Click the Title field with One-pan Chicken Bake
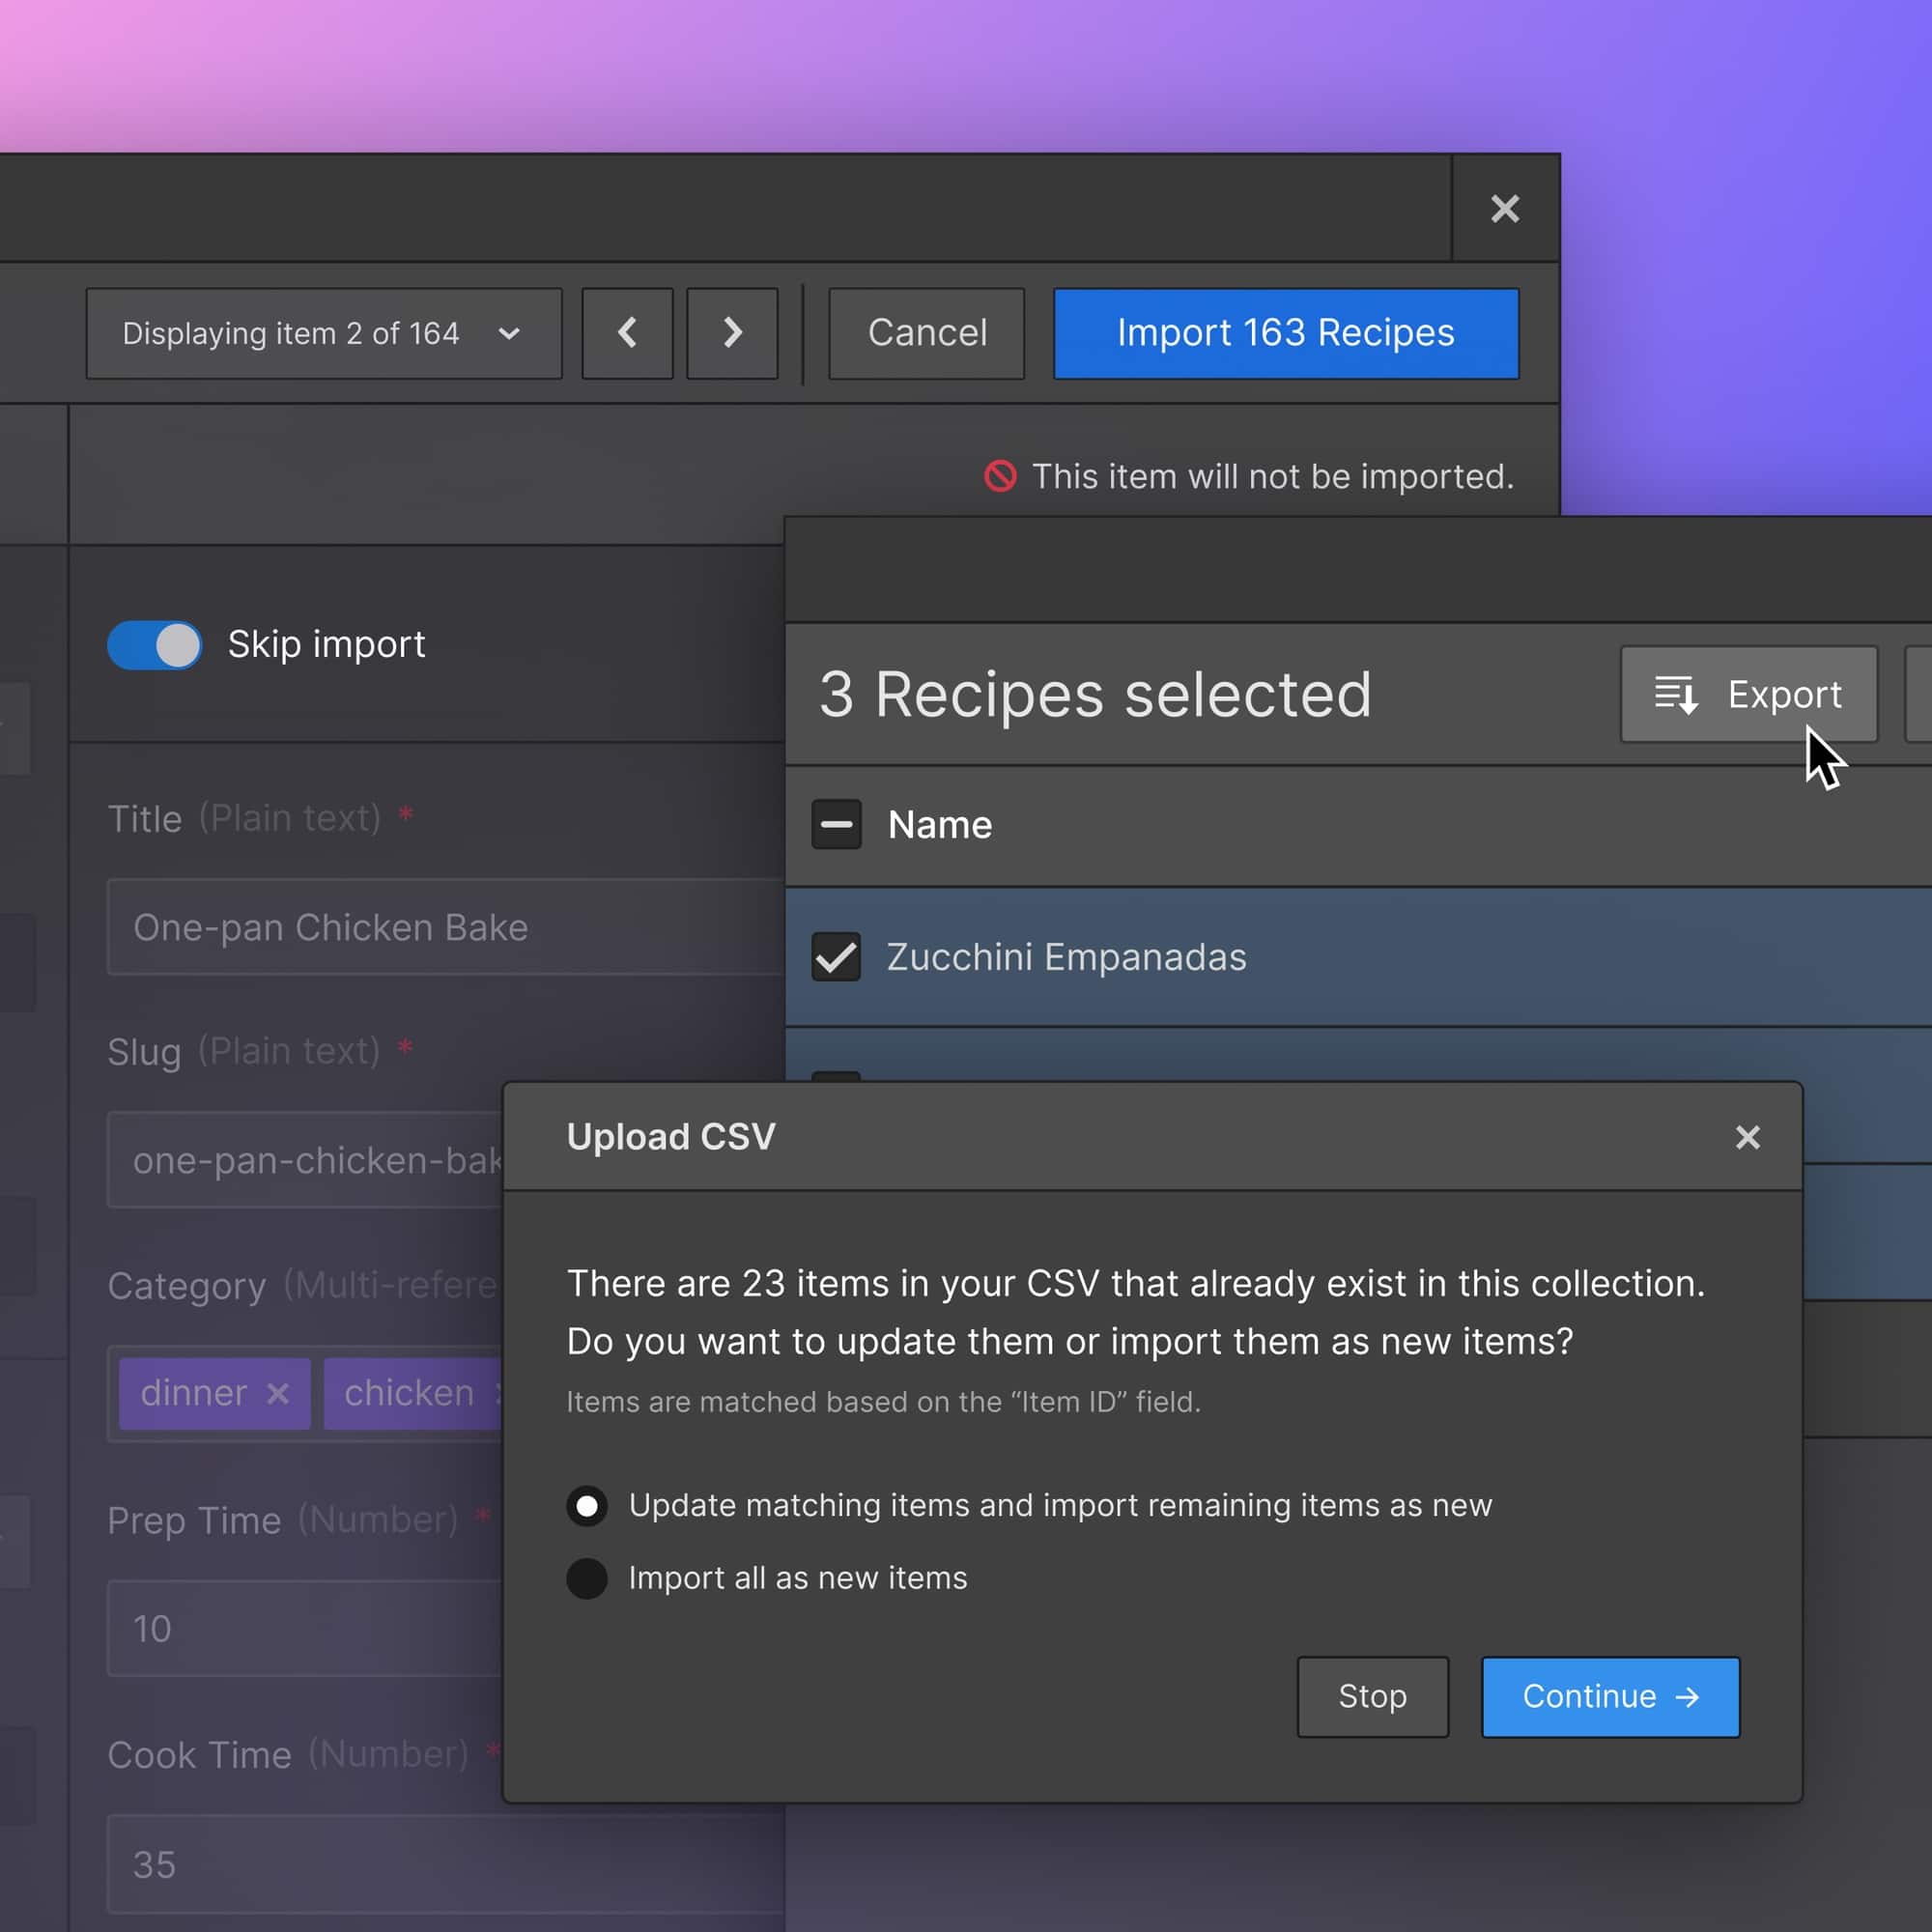1932x1932 pixels. [x=400, y=927]
